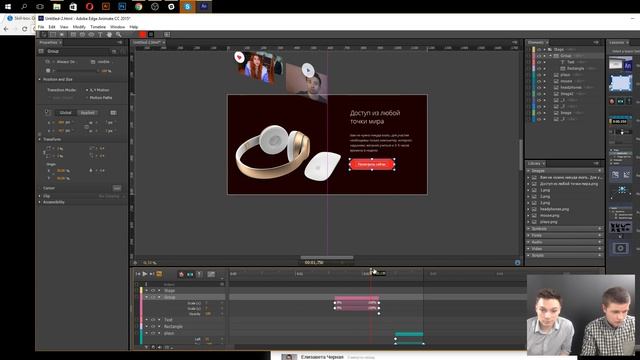Switch to the Library panel tab

[x=534, y=163]
